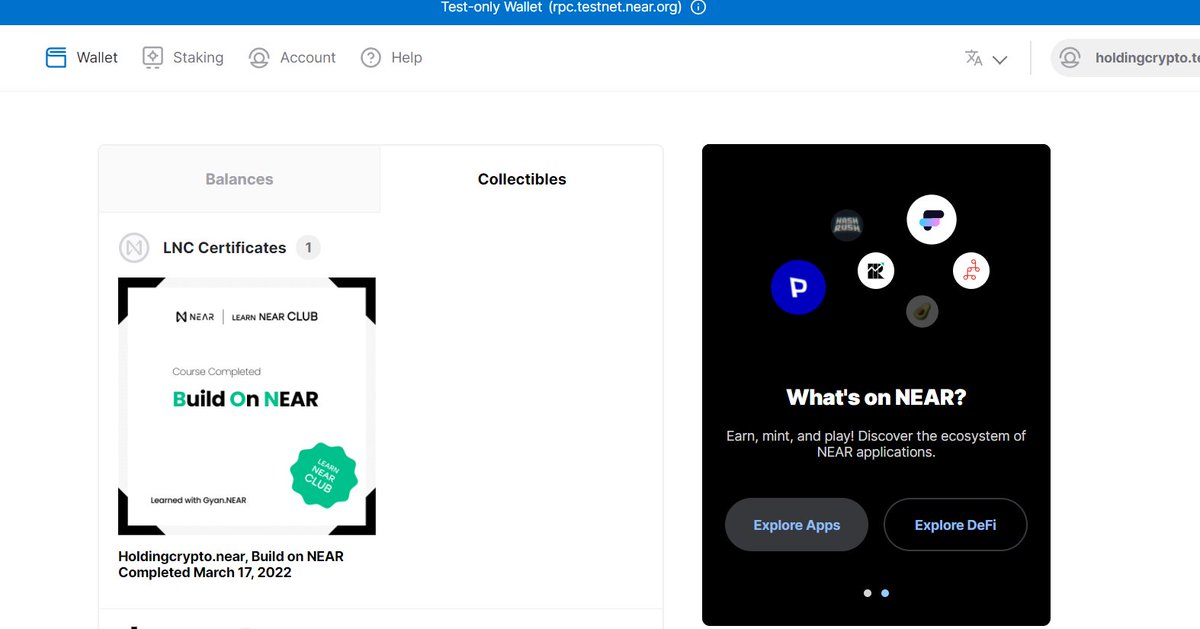Viewport: 1200px width, 629px height.
Task: Open the Wallet nav icon
Action: (x=56, y=57)
